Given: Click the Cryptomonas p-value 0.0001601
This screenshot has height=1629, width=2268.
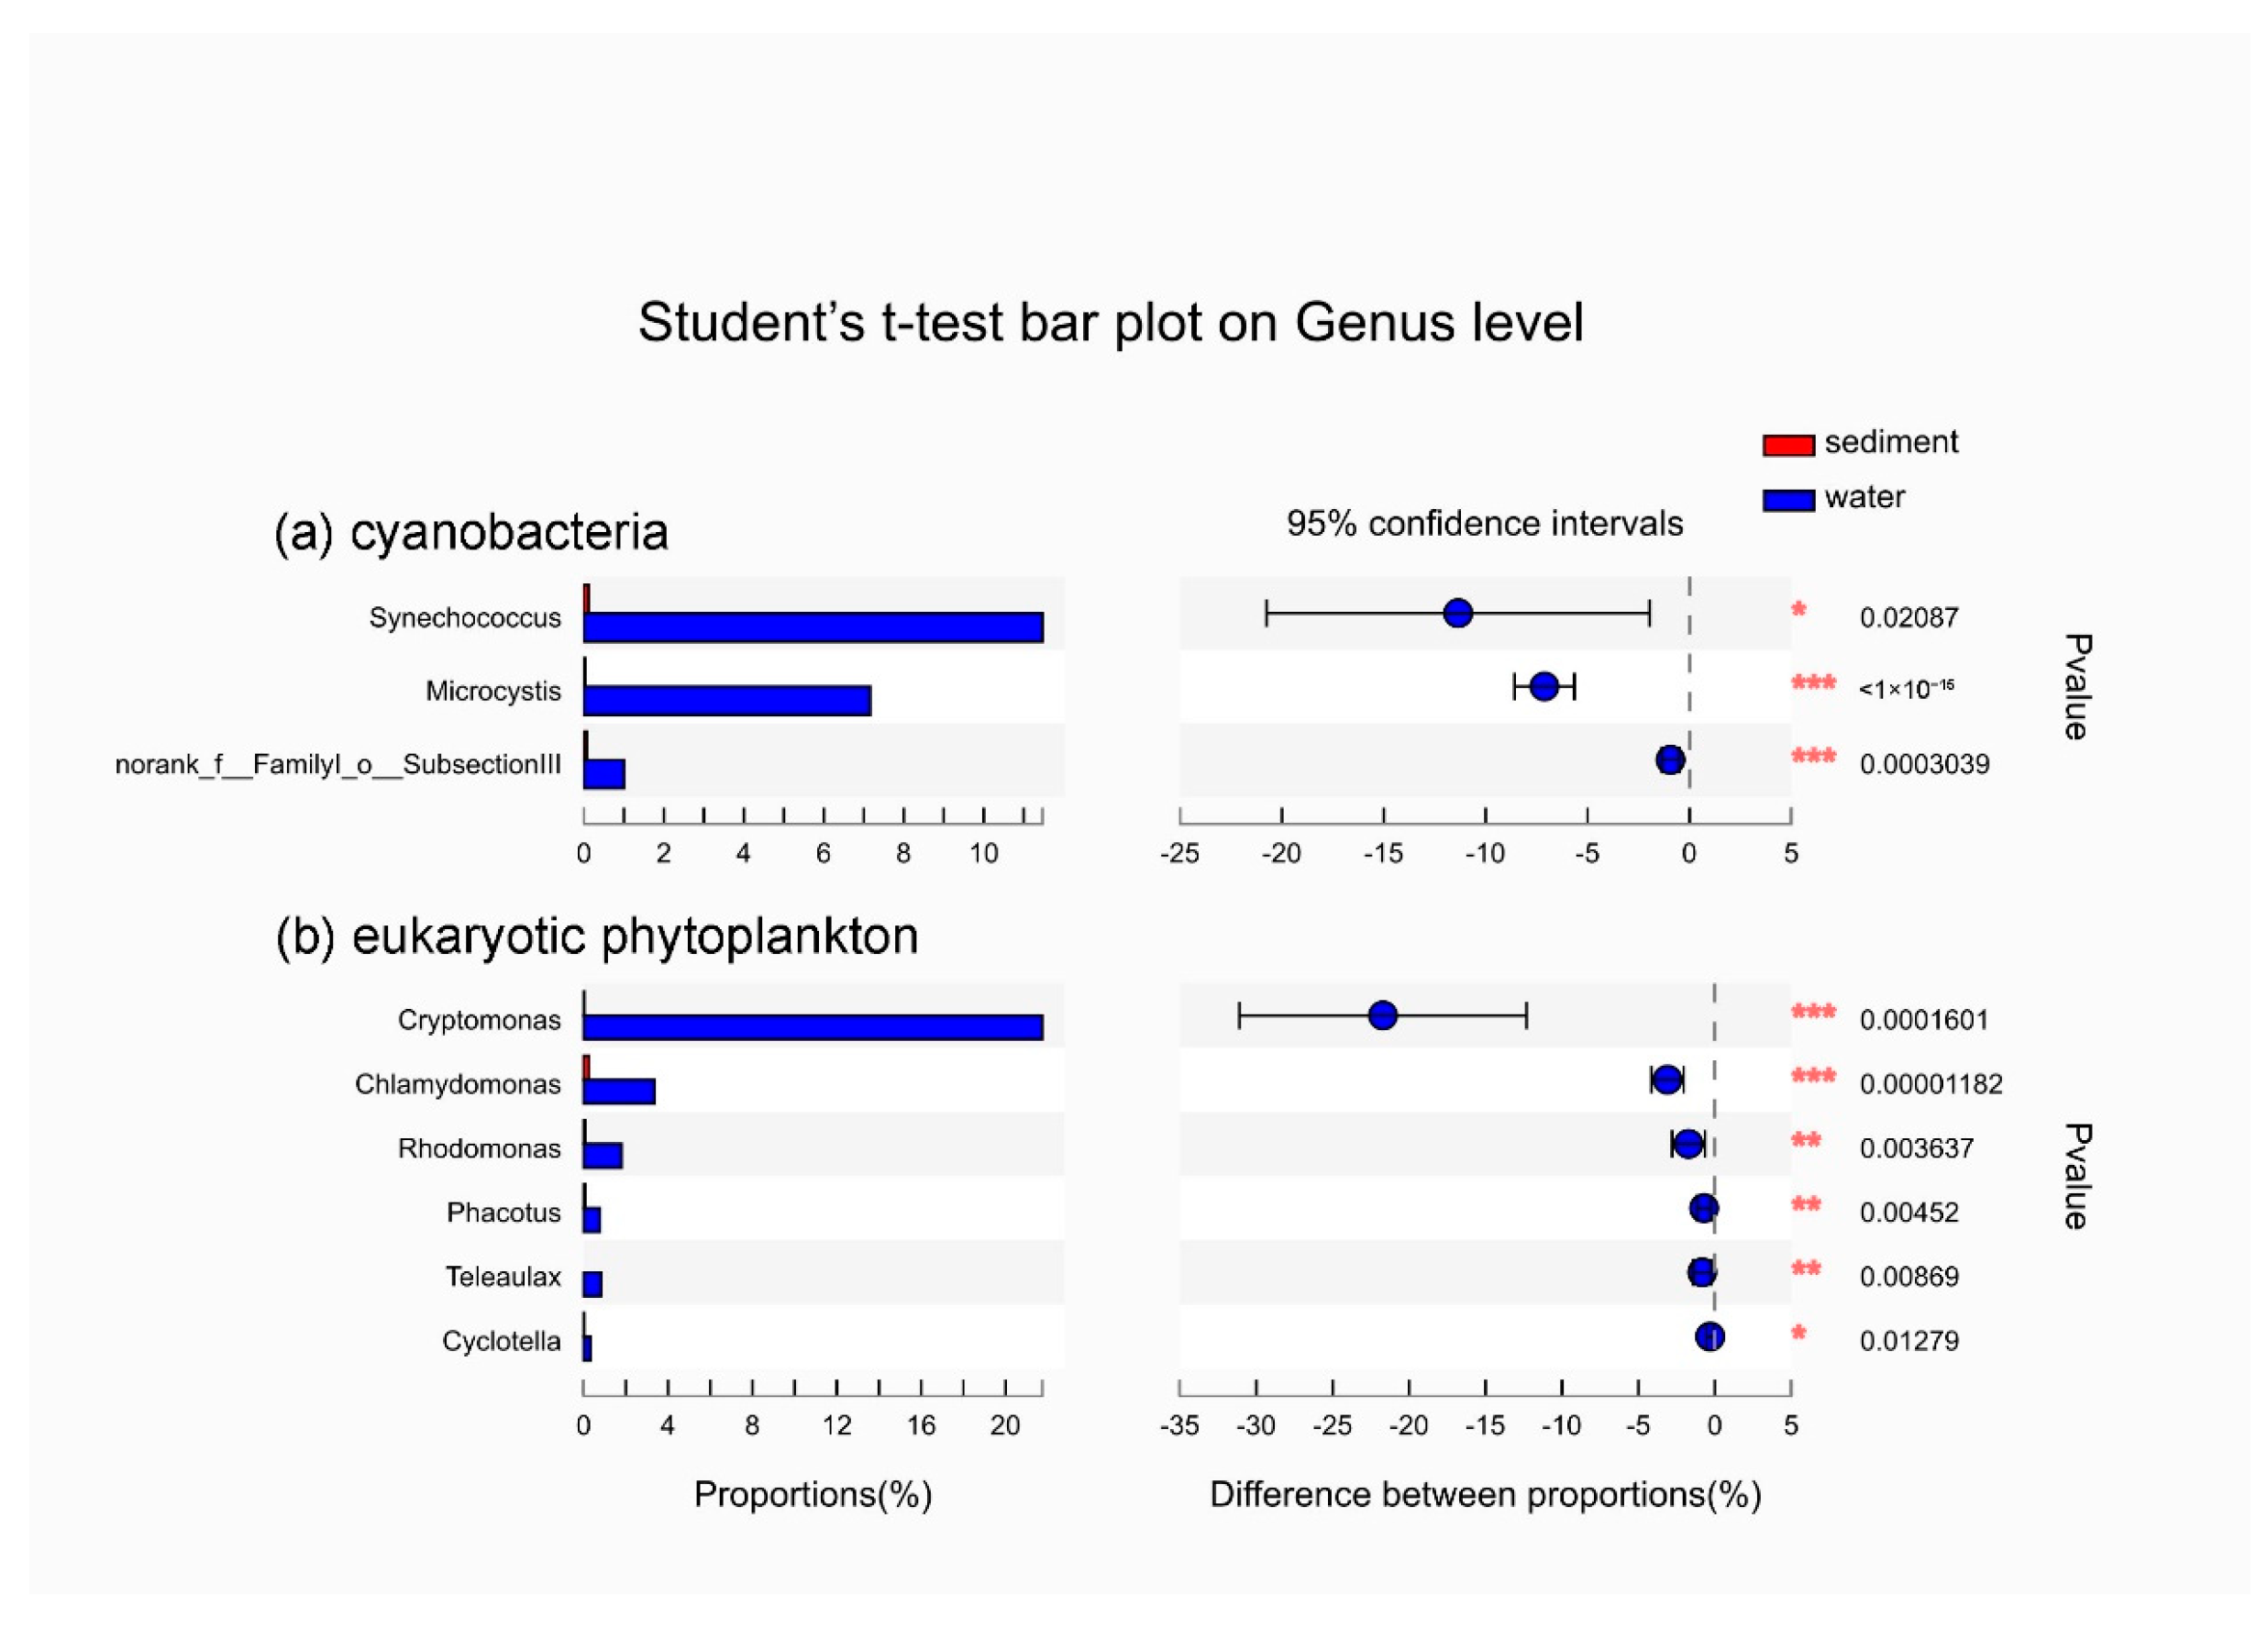Looking at the screenshot, I should coord(1923,1020).
